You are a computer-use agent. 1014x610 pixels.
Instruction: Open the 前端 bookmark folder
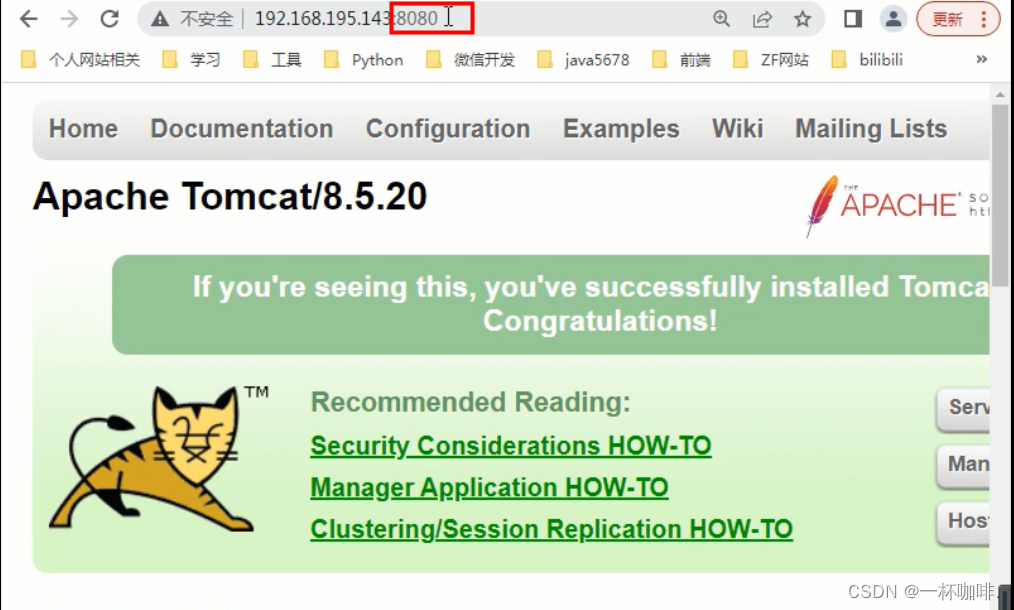click(x=682, y=60)
